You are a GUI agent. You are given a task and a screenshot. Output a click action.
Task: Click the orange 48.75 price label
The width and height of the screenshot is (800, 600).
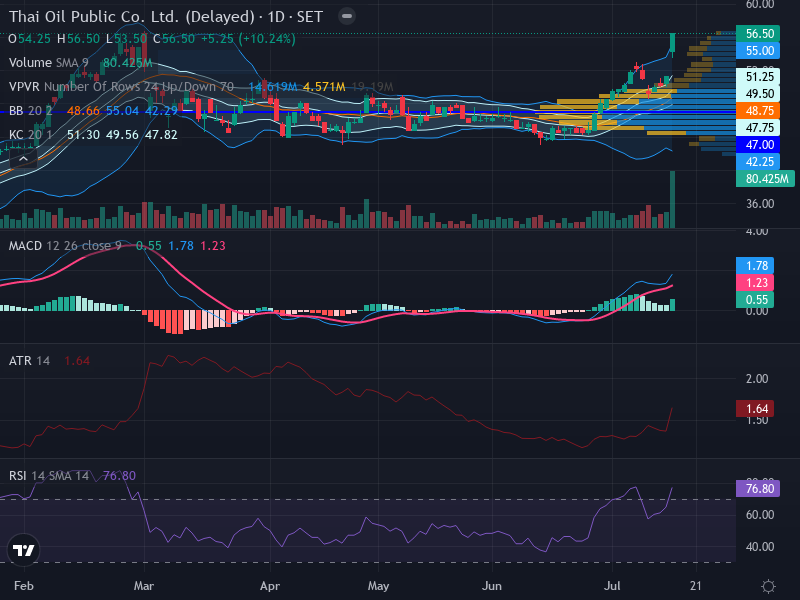[758, 111]
